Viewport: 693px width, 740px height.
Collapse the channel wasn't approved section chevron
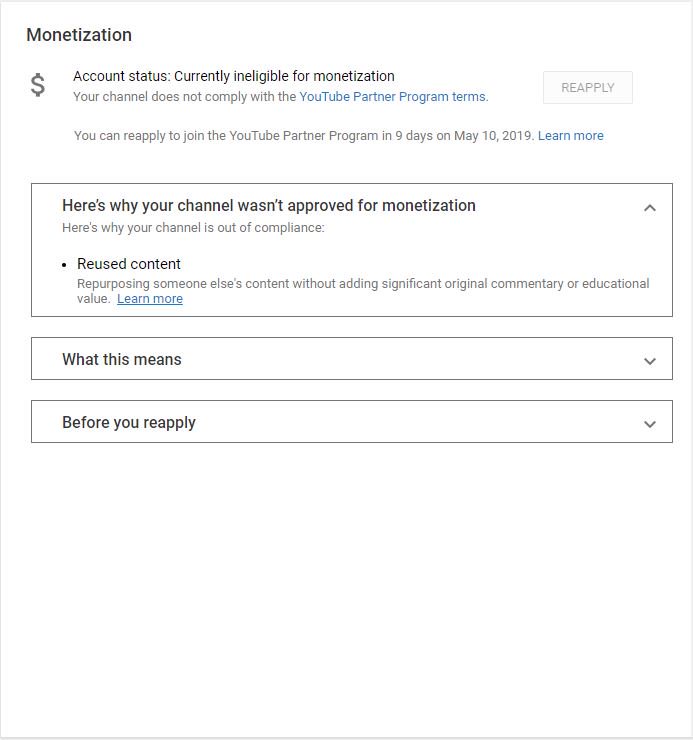650,208
